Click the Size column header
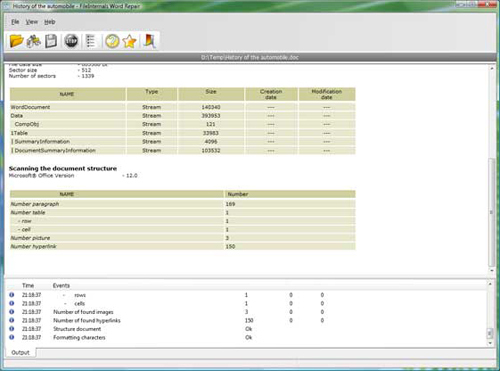This screenshot has width=500, height=371. (x=211, y=94)
